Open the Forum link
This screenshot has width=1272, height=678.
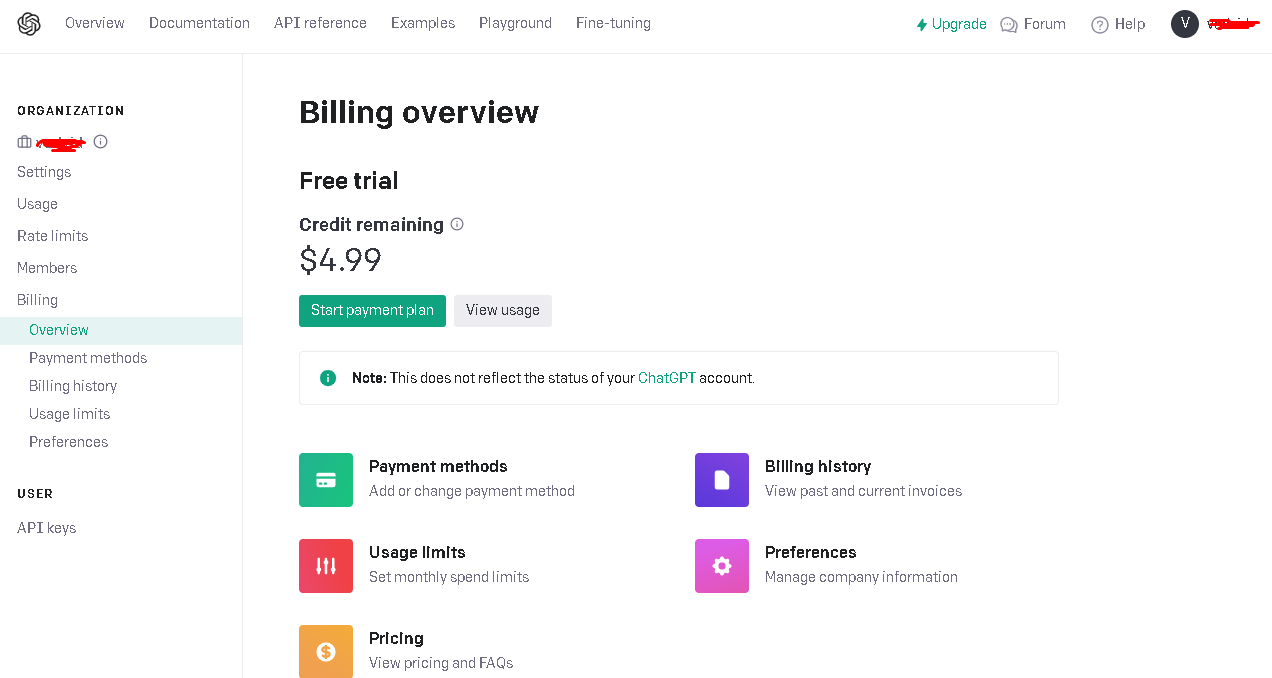[1045, 24]
